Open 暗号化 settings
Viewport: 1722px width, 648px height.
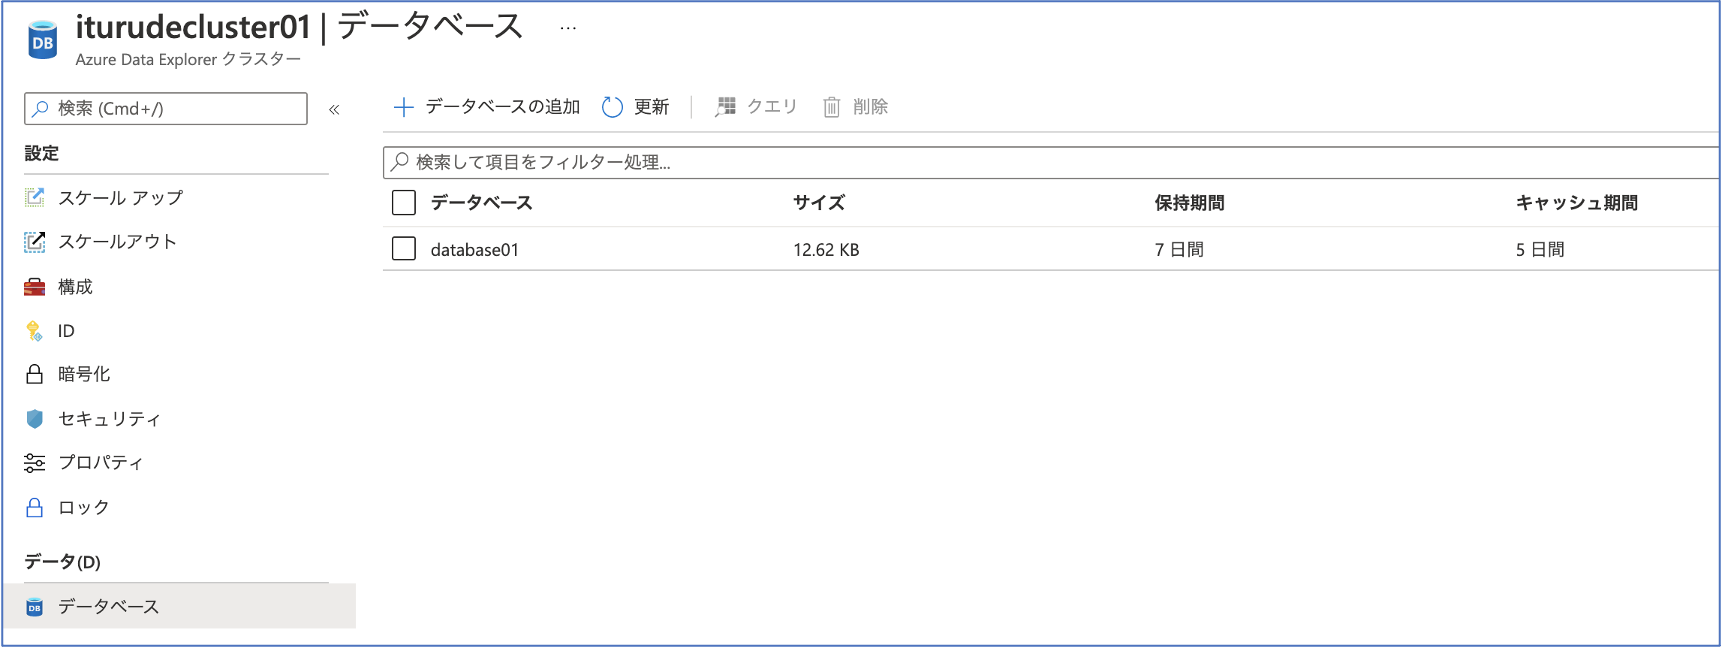point(84,374)
